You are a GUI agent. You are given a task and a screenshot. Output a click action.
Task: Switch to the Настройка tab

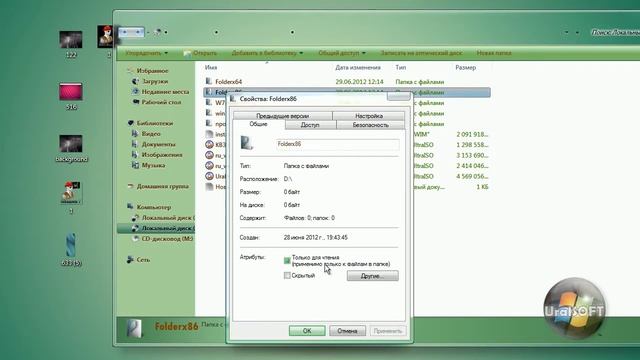point(369,116)
